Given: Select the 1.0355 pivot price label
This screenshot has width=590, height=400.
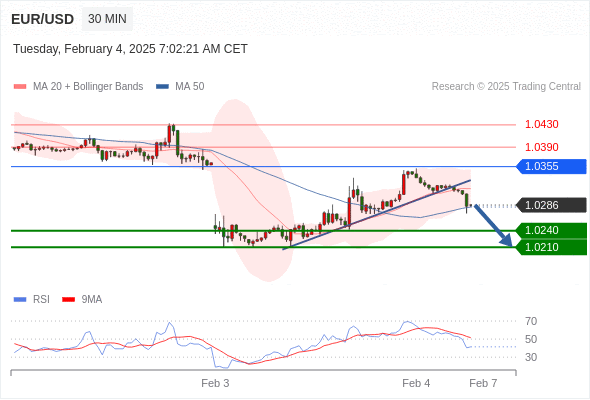Looking at the screenshot, I should coord(551,166).
